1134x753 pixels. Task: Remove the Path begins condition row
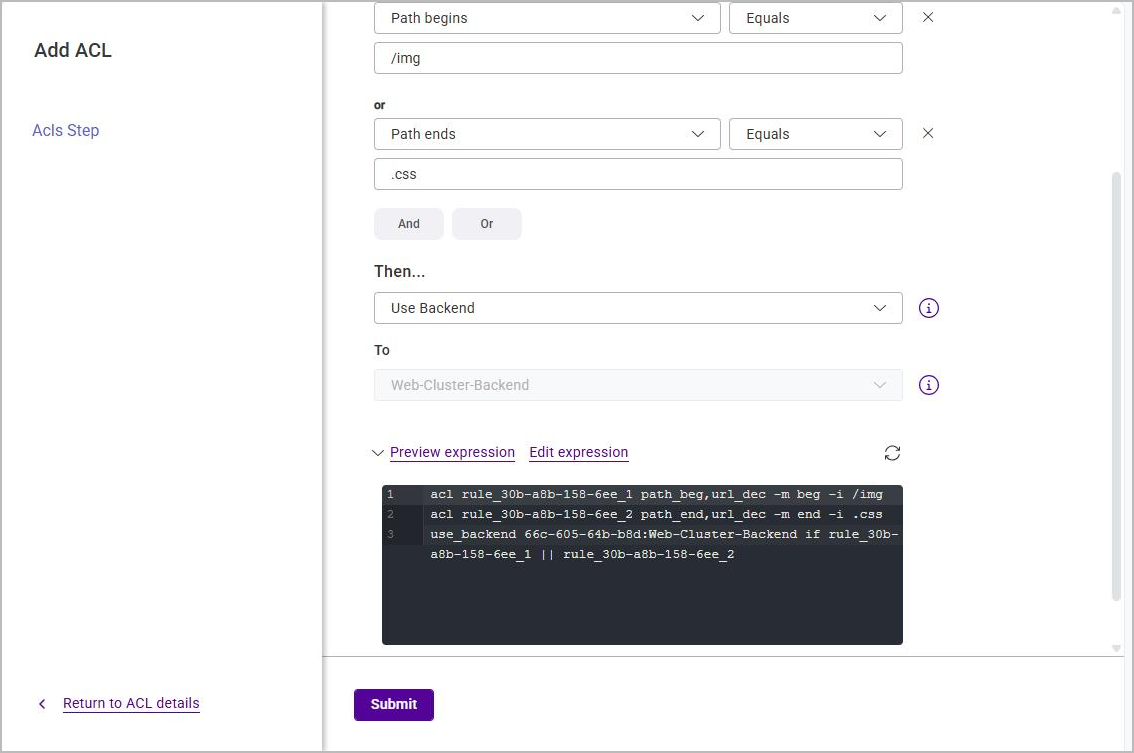928,17
